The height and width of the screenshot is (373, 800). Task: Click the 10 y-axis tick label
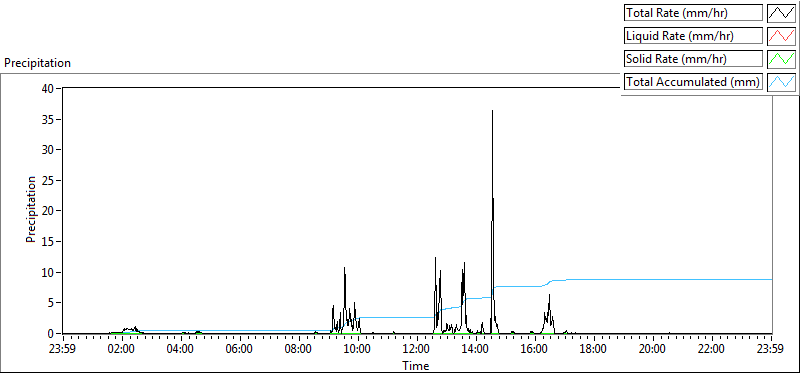tap(49, 272)
